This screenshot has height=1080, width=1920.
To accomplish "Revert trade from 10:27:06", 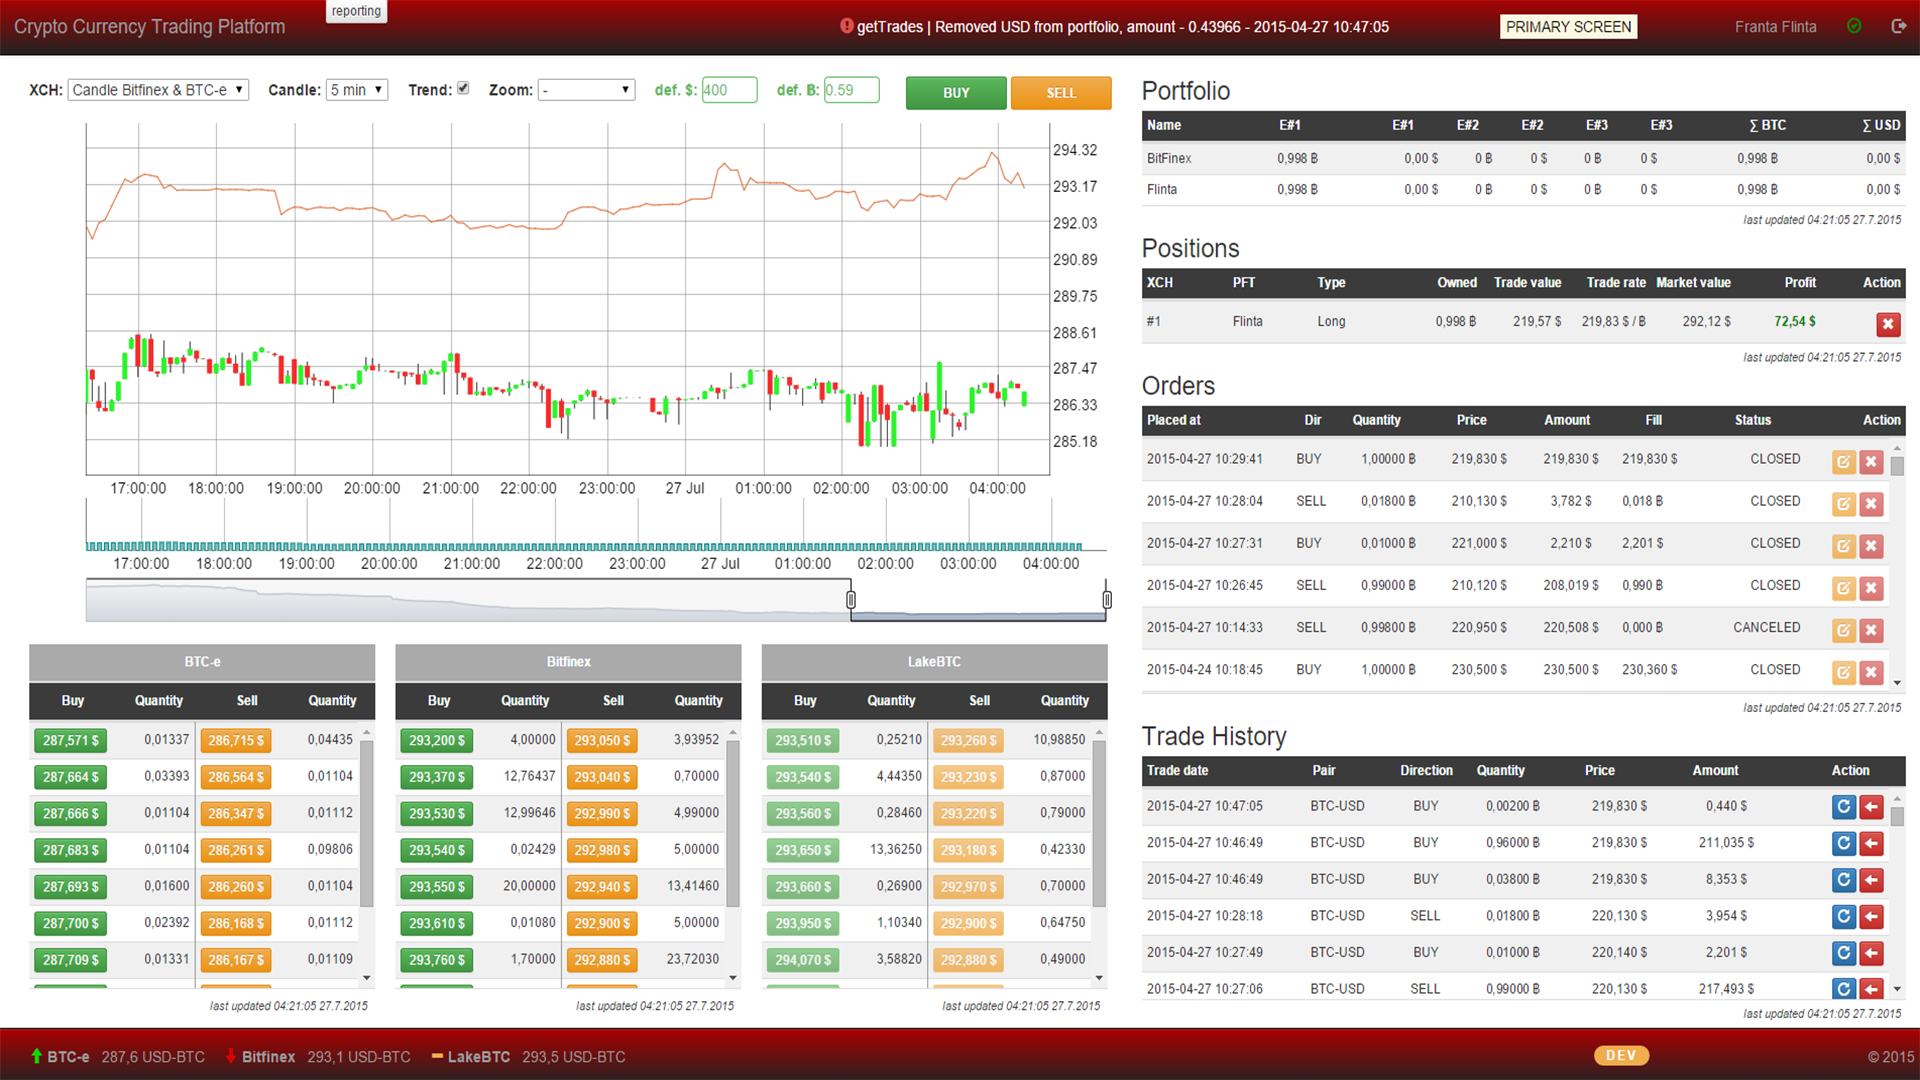I will (x=1872, y=989).
